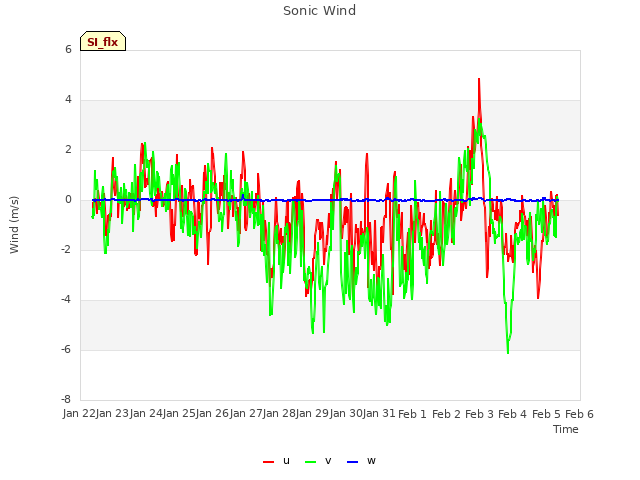The width and height of the screenshot is (640, 480).
Task: Click the Feb 1 x-axis tick label
Action: (x=412, y=414)
